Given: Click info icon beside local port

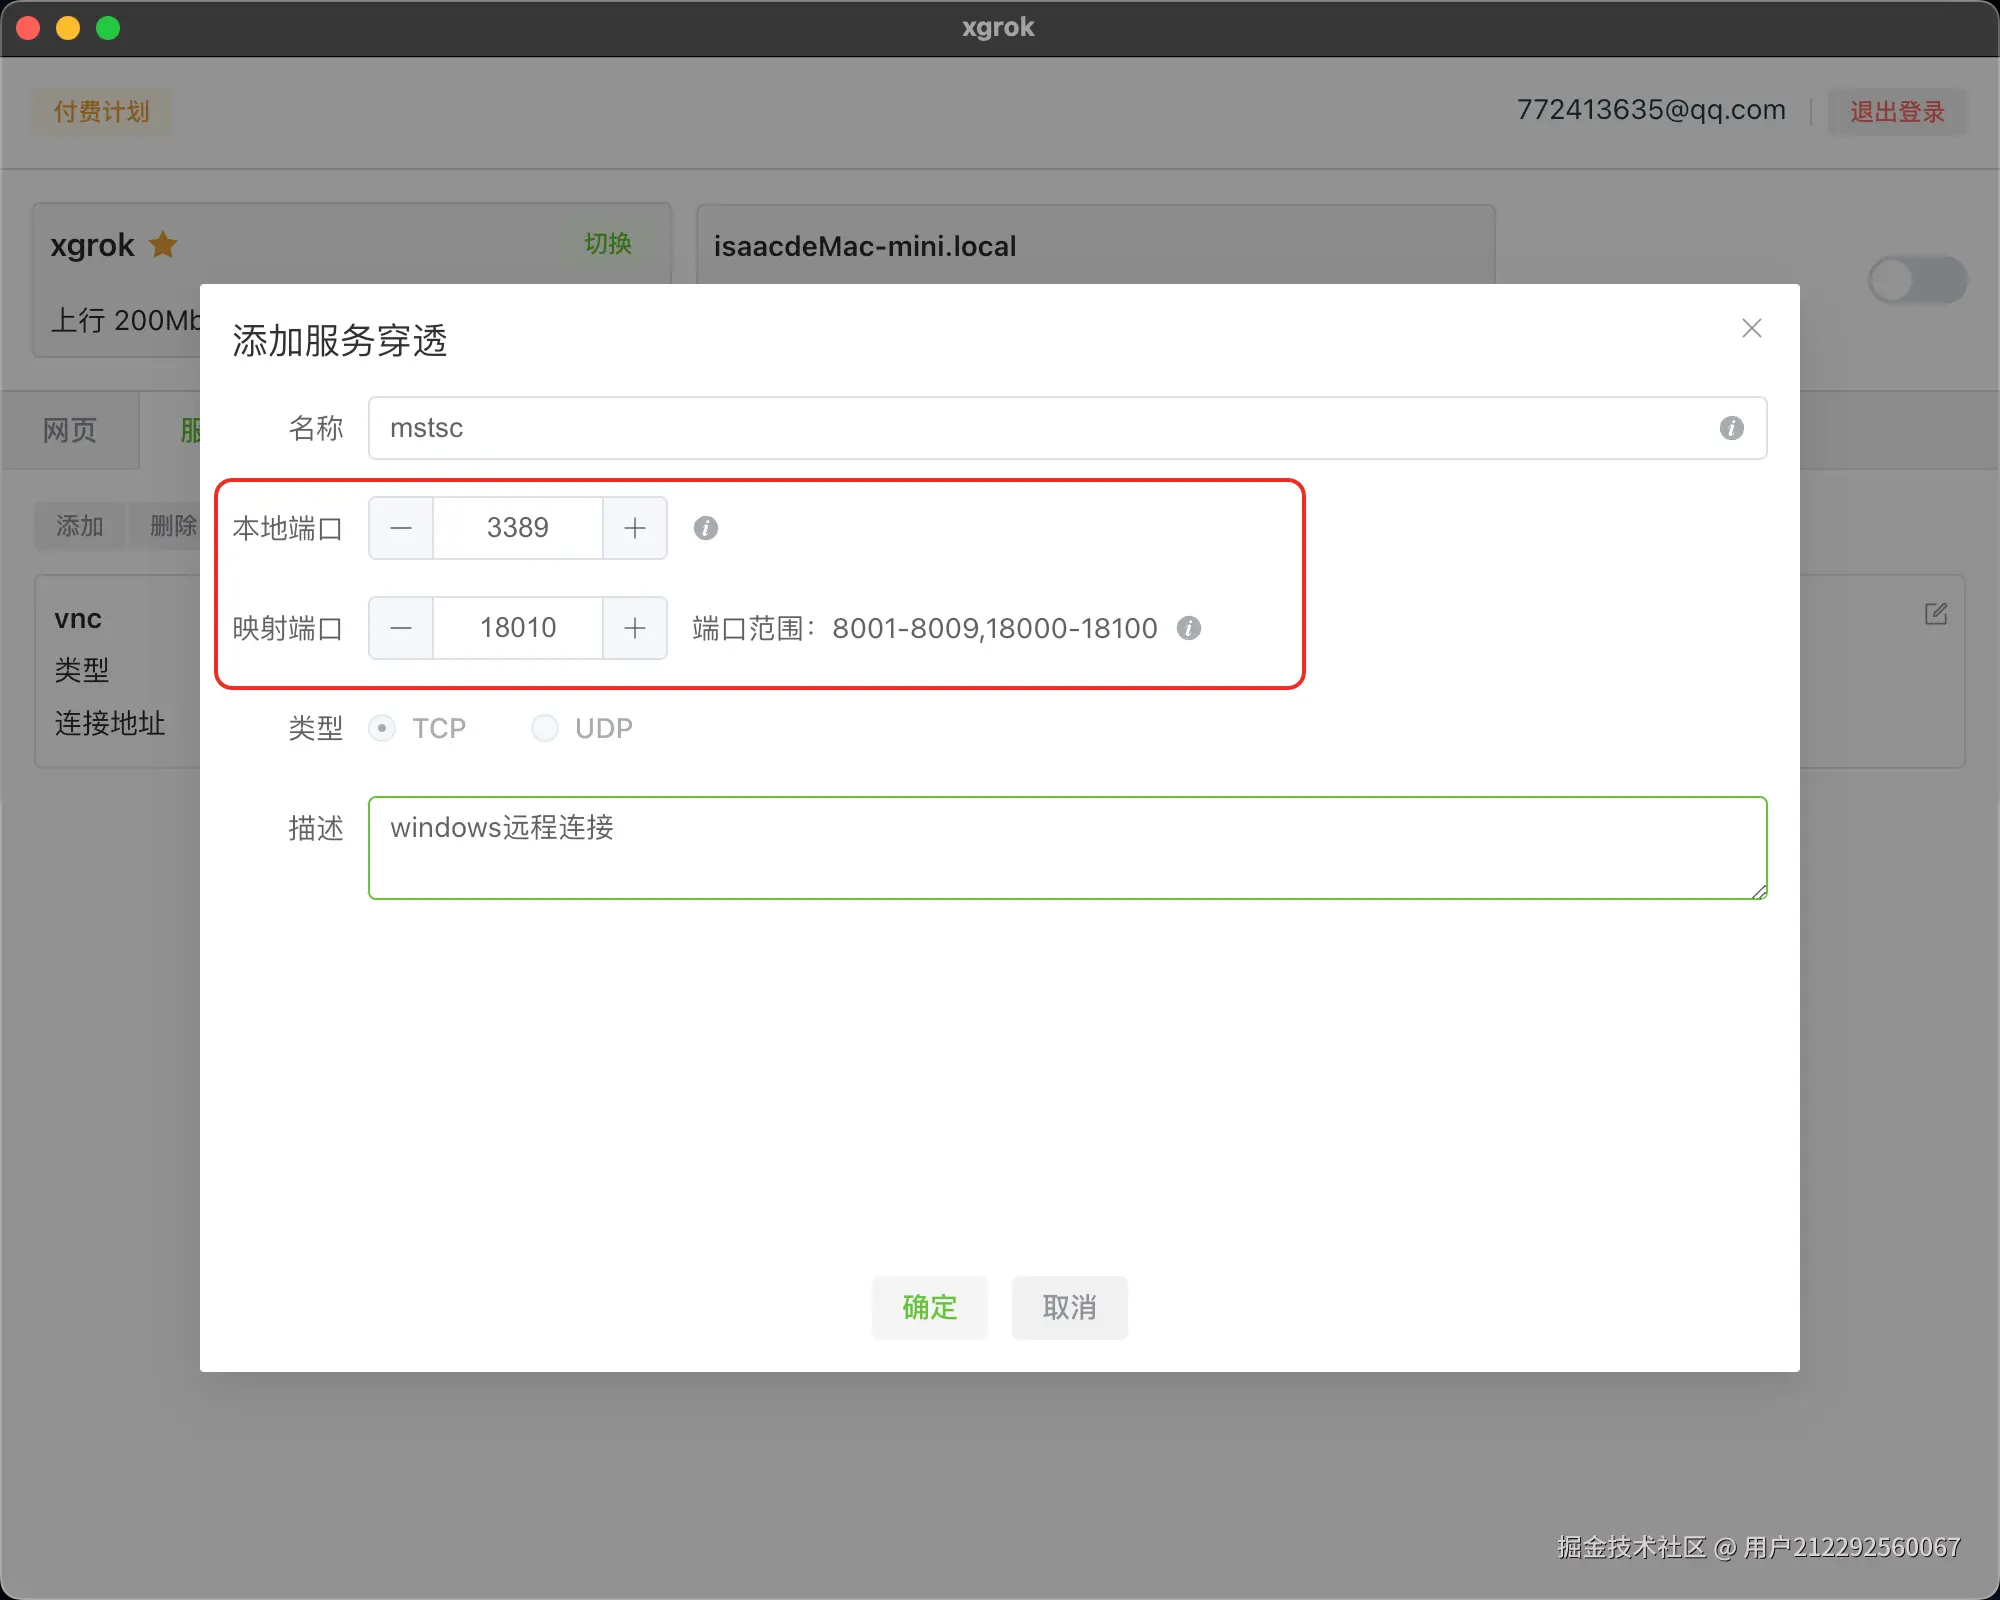Looking at the screenshot, I should 706,528.
